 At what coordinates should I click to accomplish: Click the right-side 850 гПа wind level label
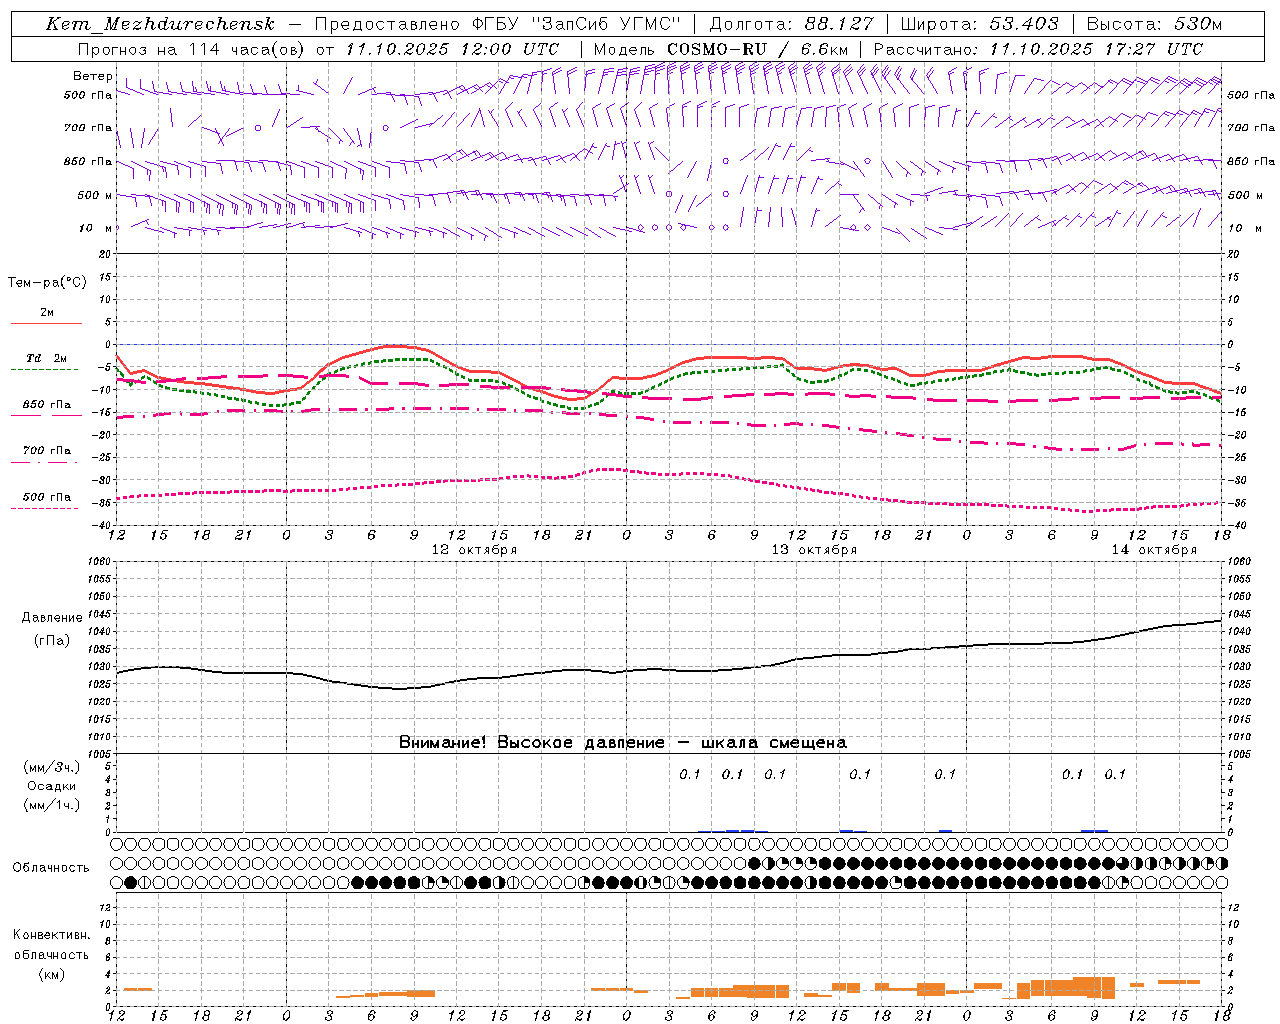[1251, 161]
